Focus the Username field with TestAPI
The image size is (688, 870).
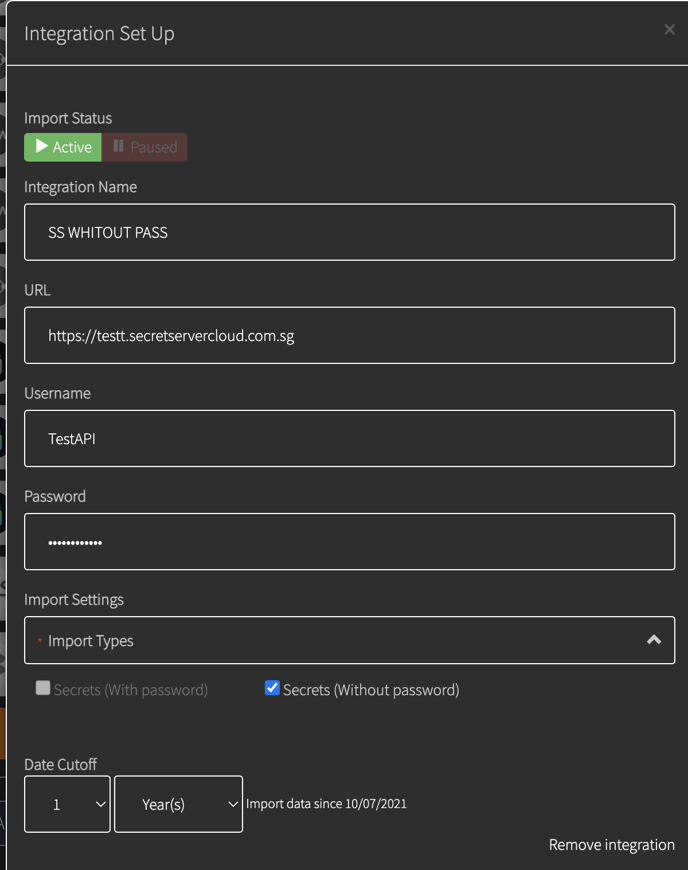click(x=350, y=438)
